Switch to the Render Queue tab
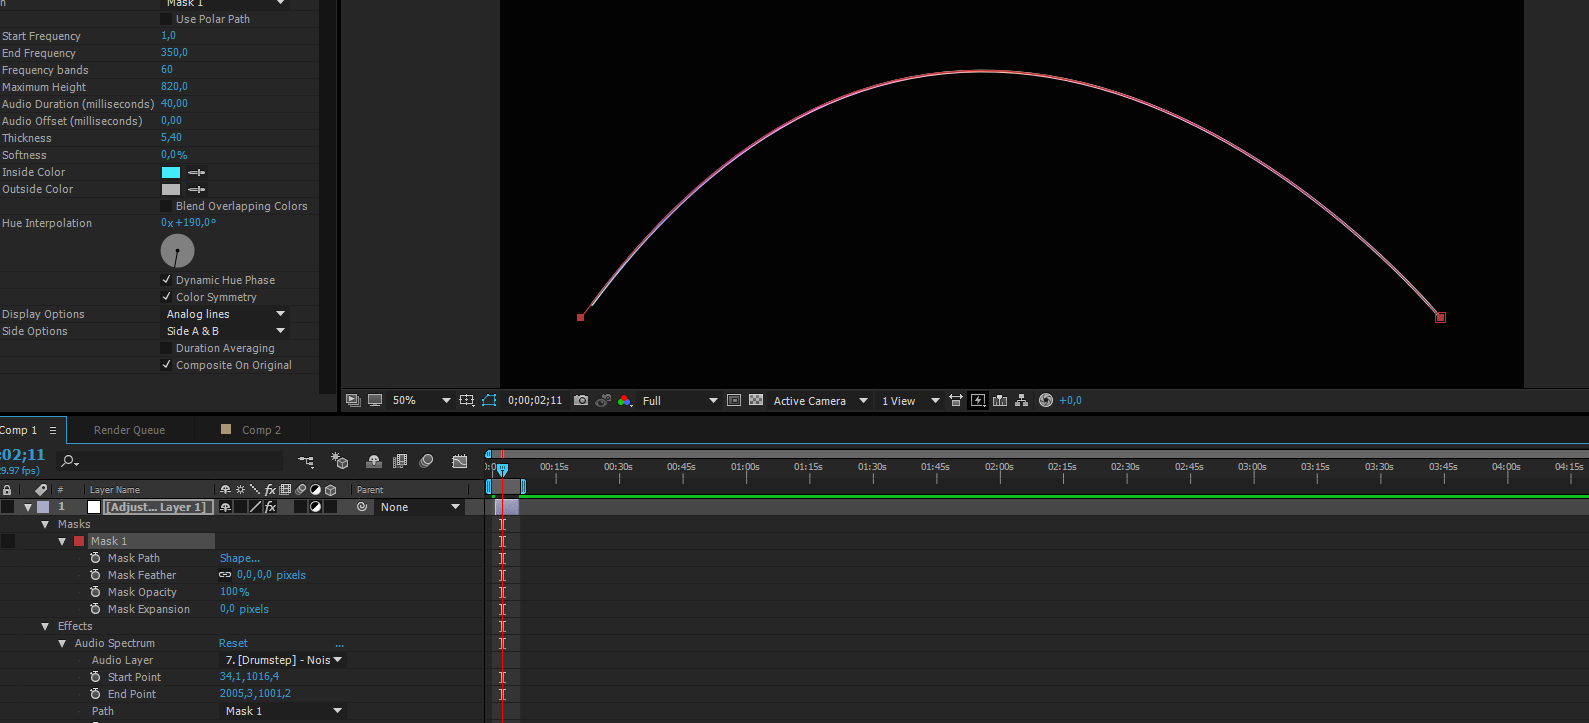Screen dimensions: 1589x723 [x=129, y=430]
